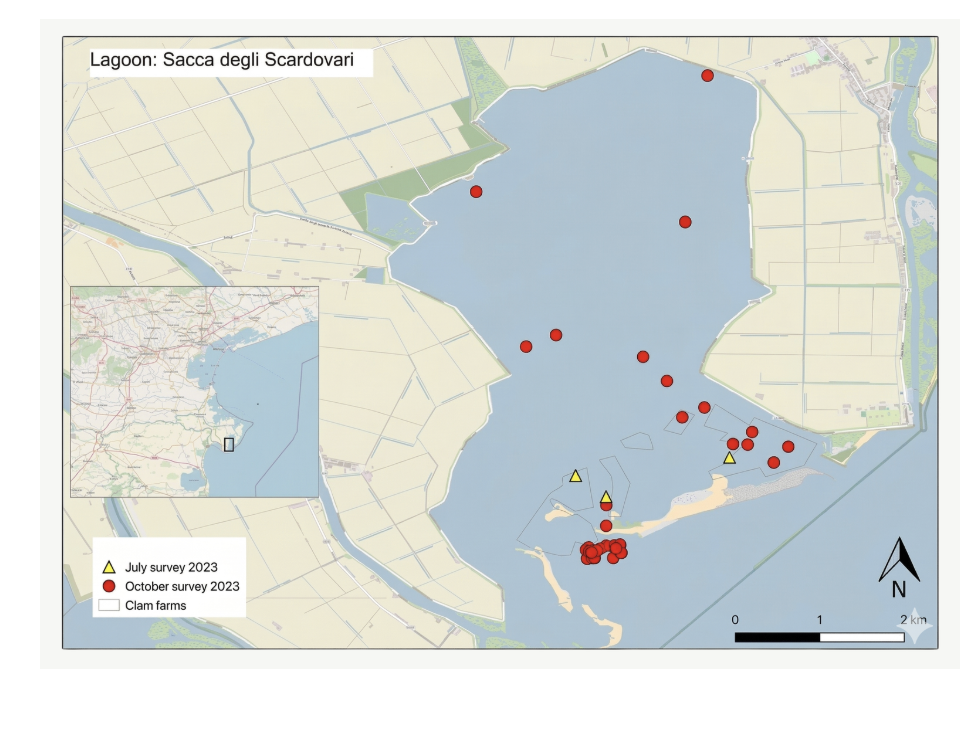Click the map title 'Lagoon: Sacca degli Scardovari'

tap(222, 60)
